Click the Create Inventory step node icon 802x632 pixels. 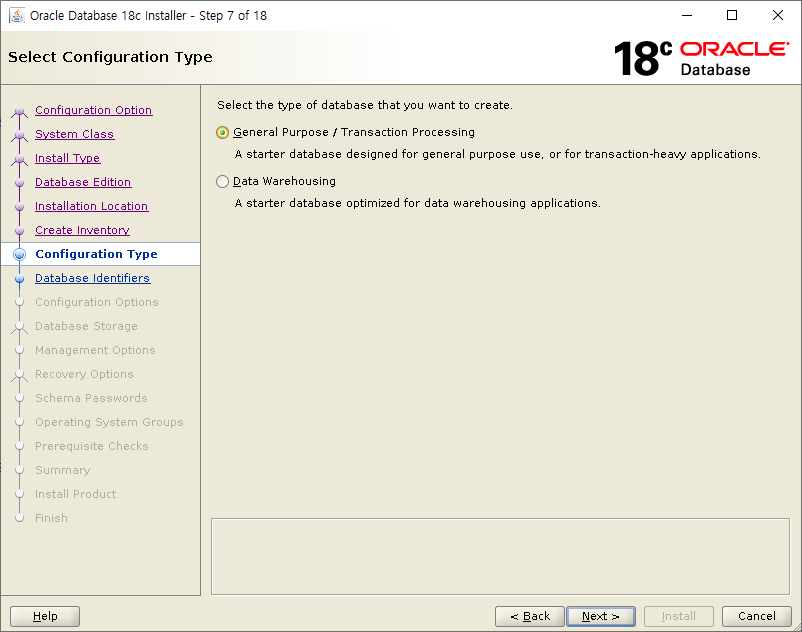click(x=19, y=231)
